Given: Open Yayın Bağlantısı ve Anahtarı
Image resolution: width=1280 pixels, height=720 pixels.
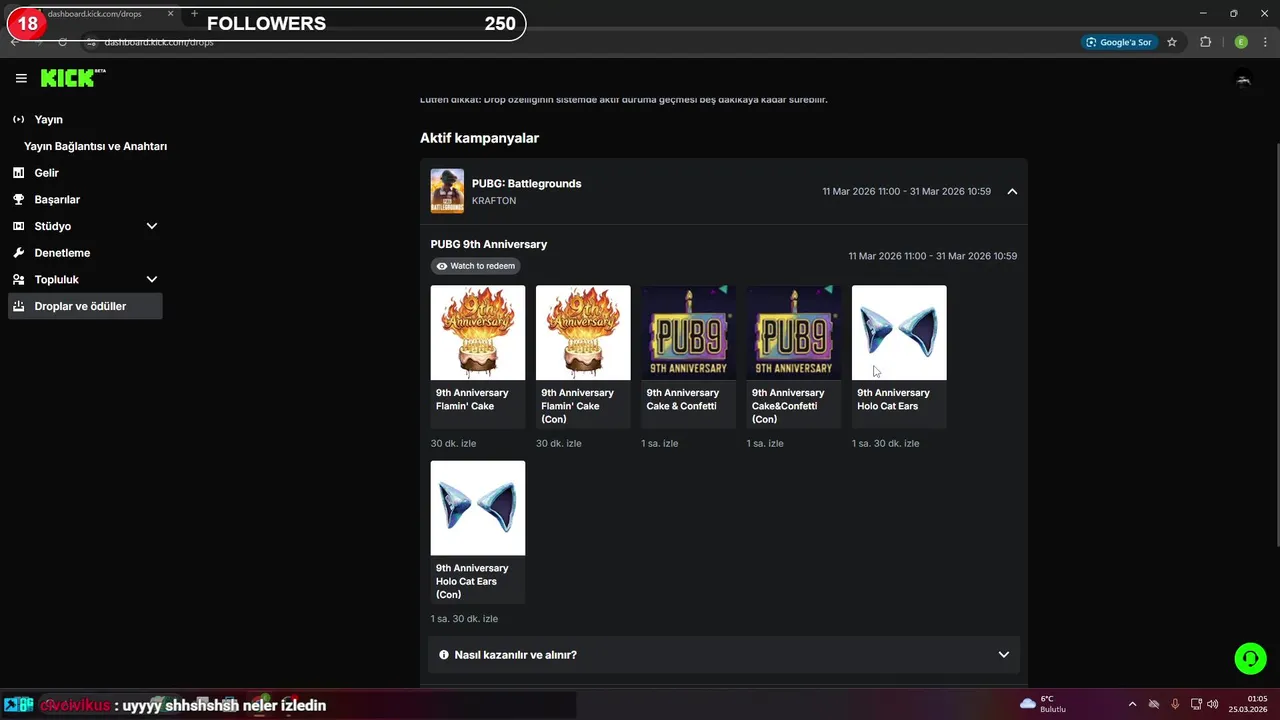Looking at the screenshot, I should click(x=95, y=146).
